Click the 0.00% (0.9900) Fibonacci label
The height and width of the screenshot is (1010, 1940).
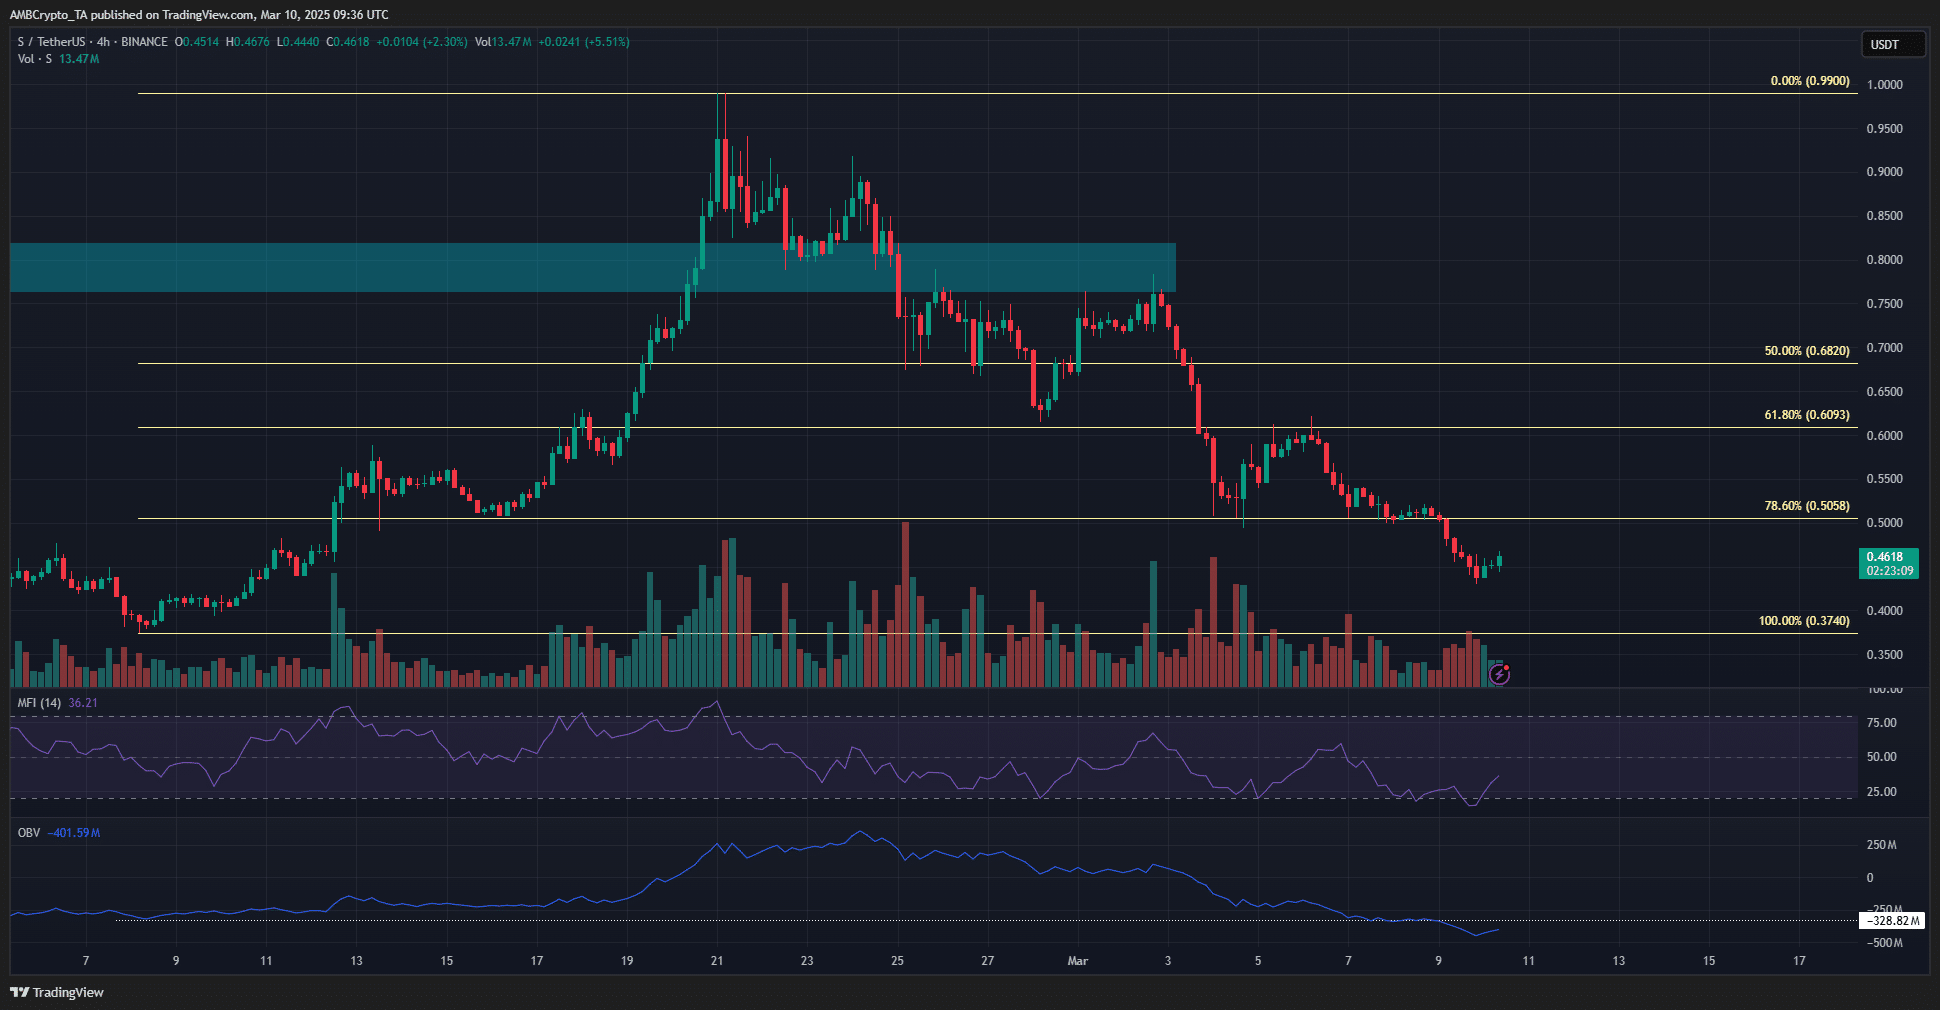click(x=1810, y=81)
